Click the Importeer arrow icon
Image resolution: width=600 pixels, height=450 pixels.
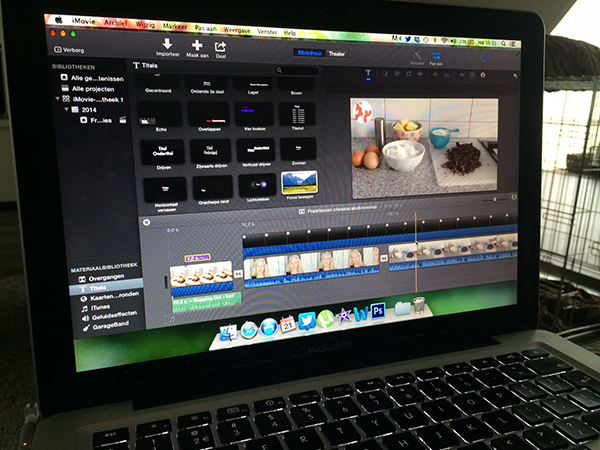tap(167, 43)
